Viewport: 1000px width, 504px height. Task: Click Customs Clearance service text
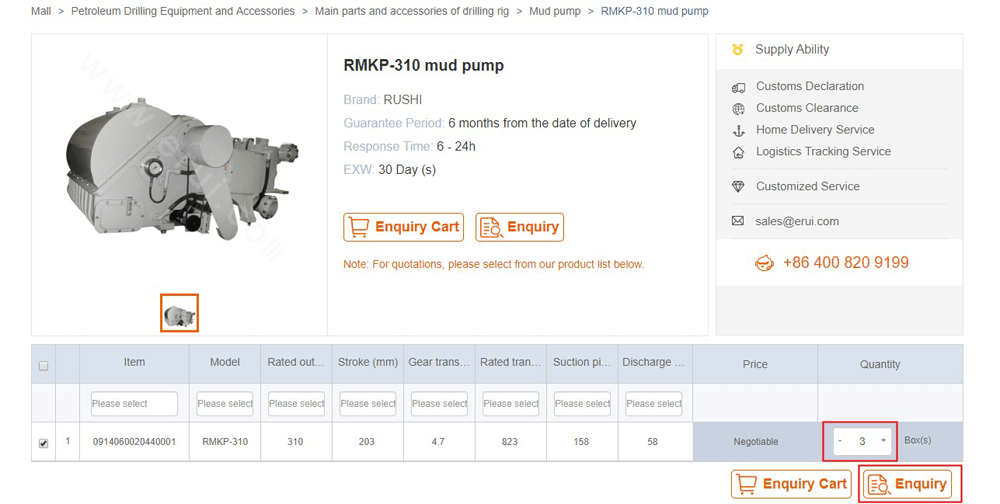[807, 108]
